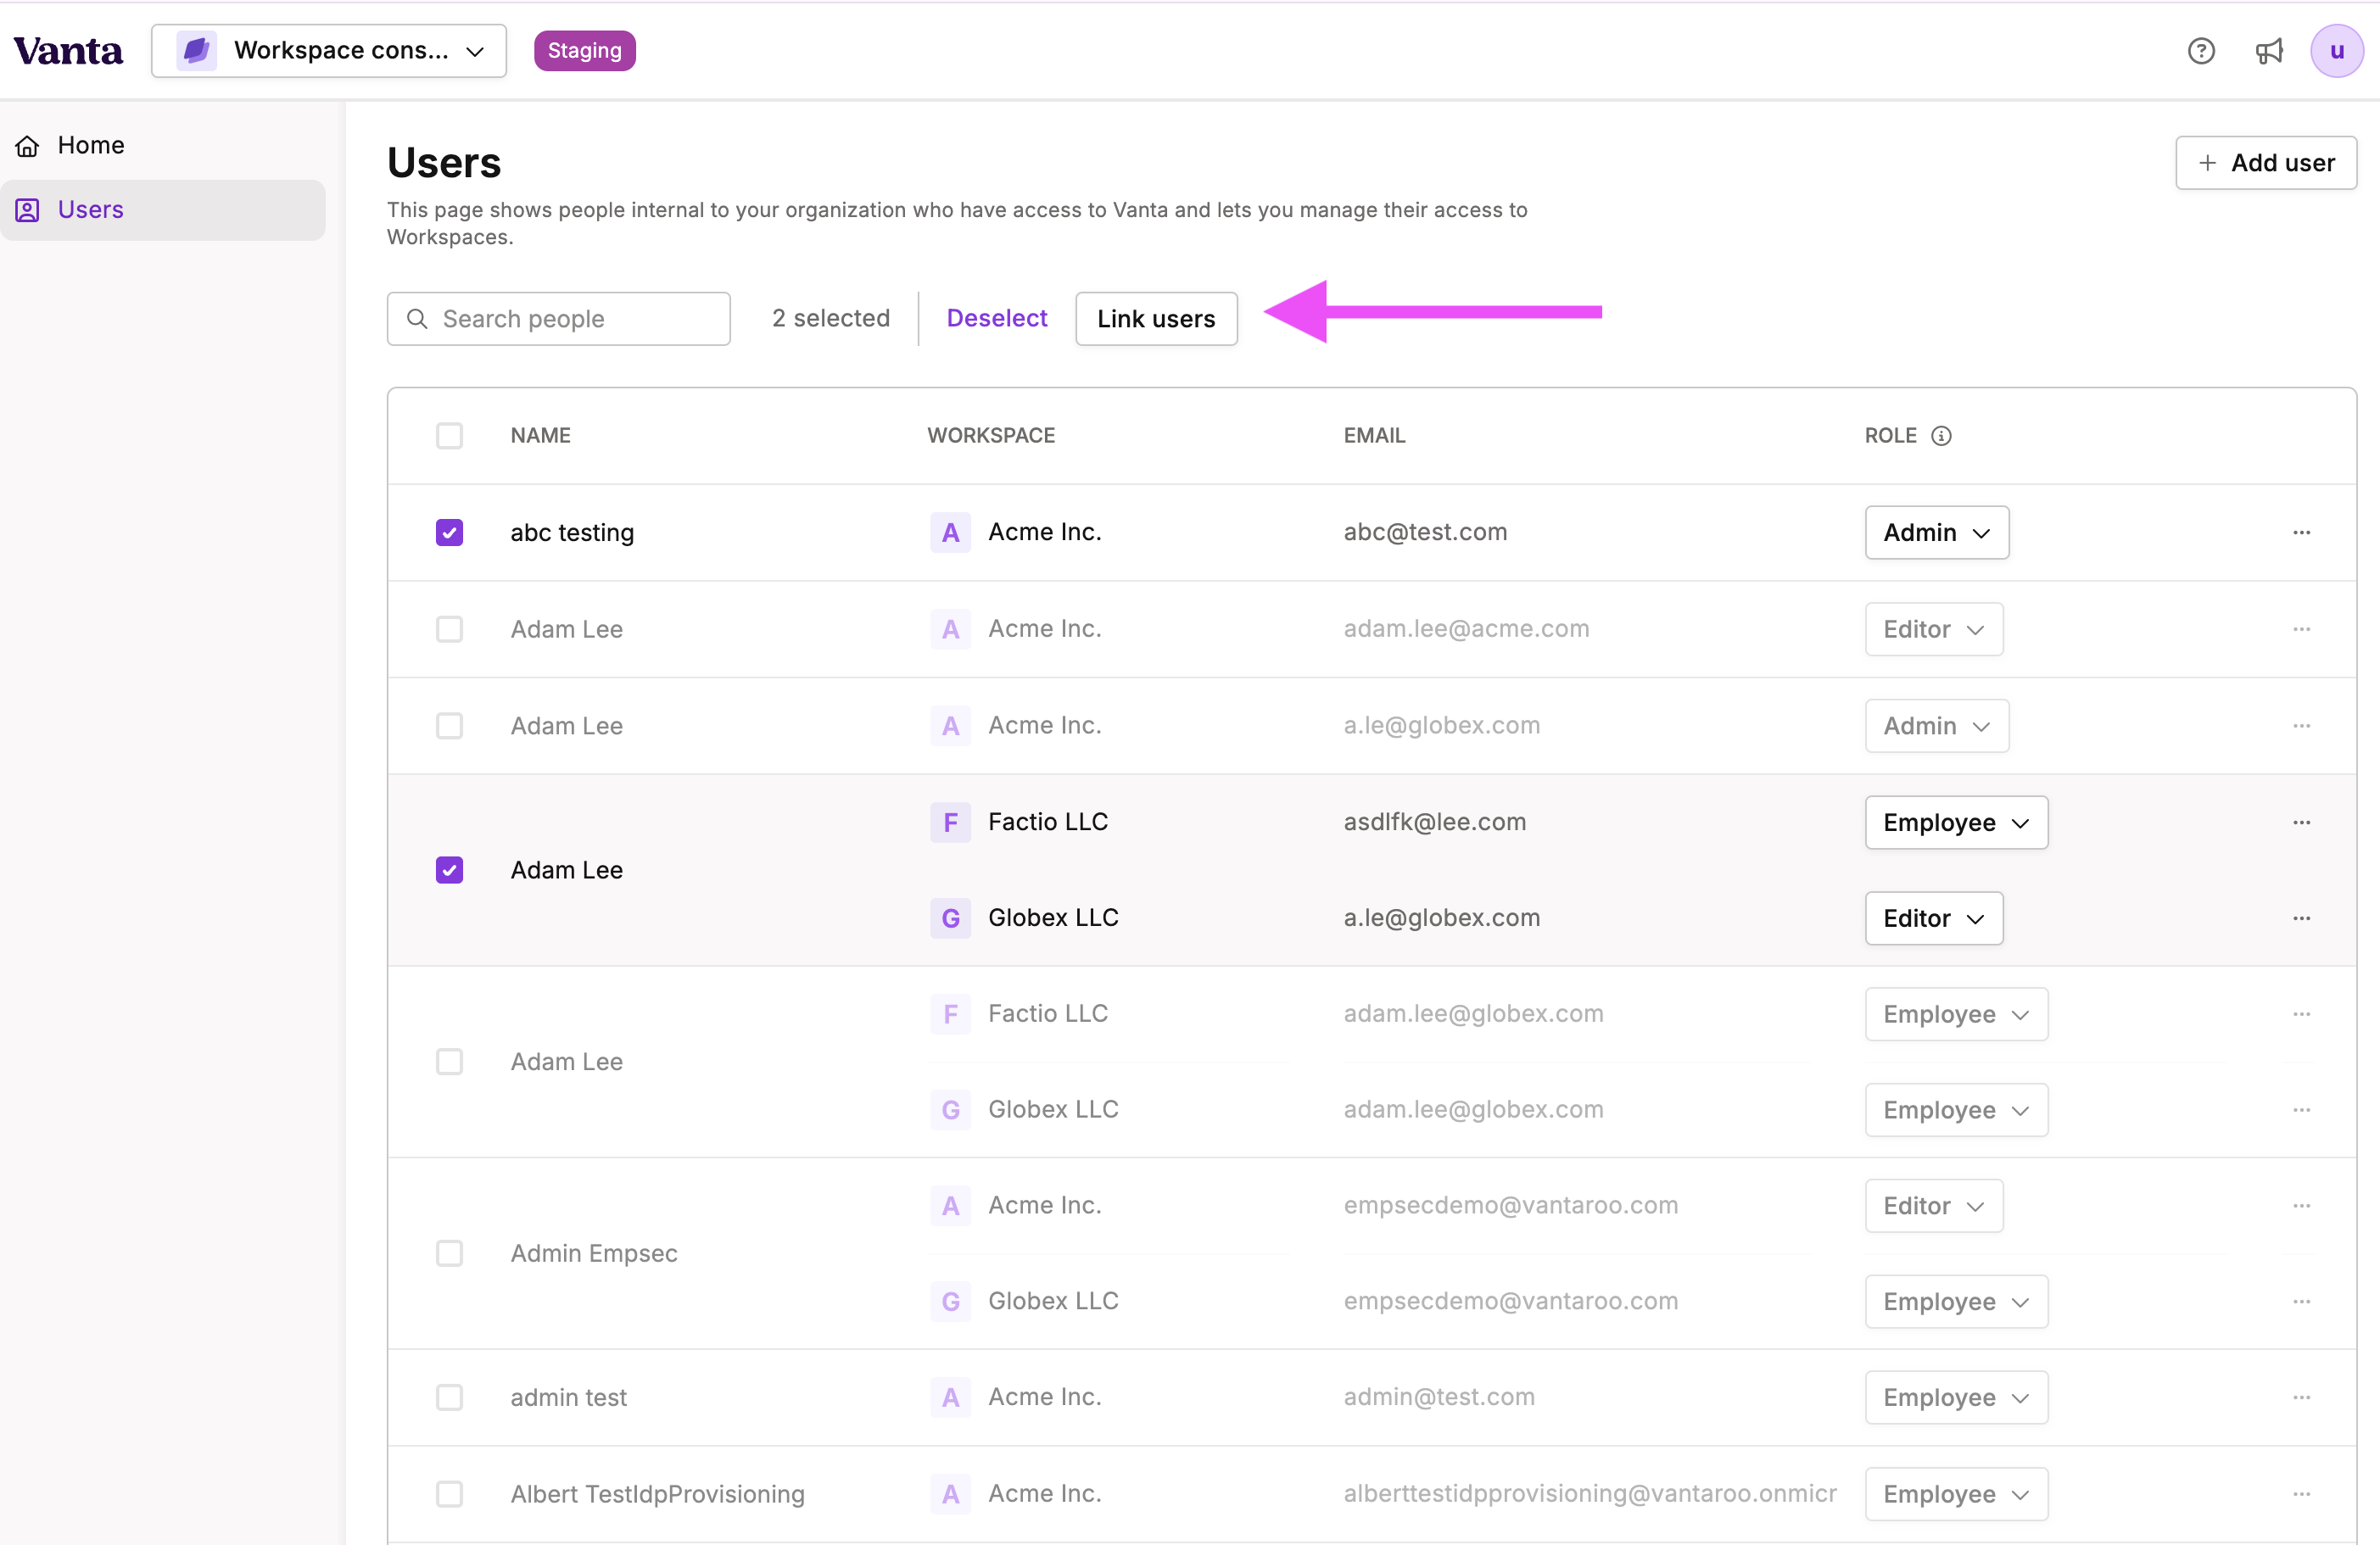Viewport: 2380px width, 1545px height.
Task: Open the announcements megaphone icon
Action: pos(2268,51)
